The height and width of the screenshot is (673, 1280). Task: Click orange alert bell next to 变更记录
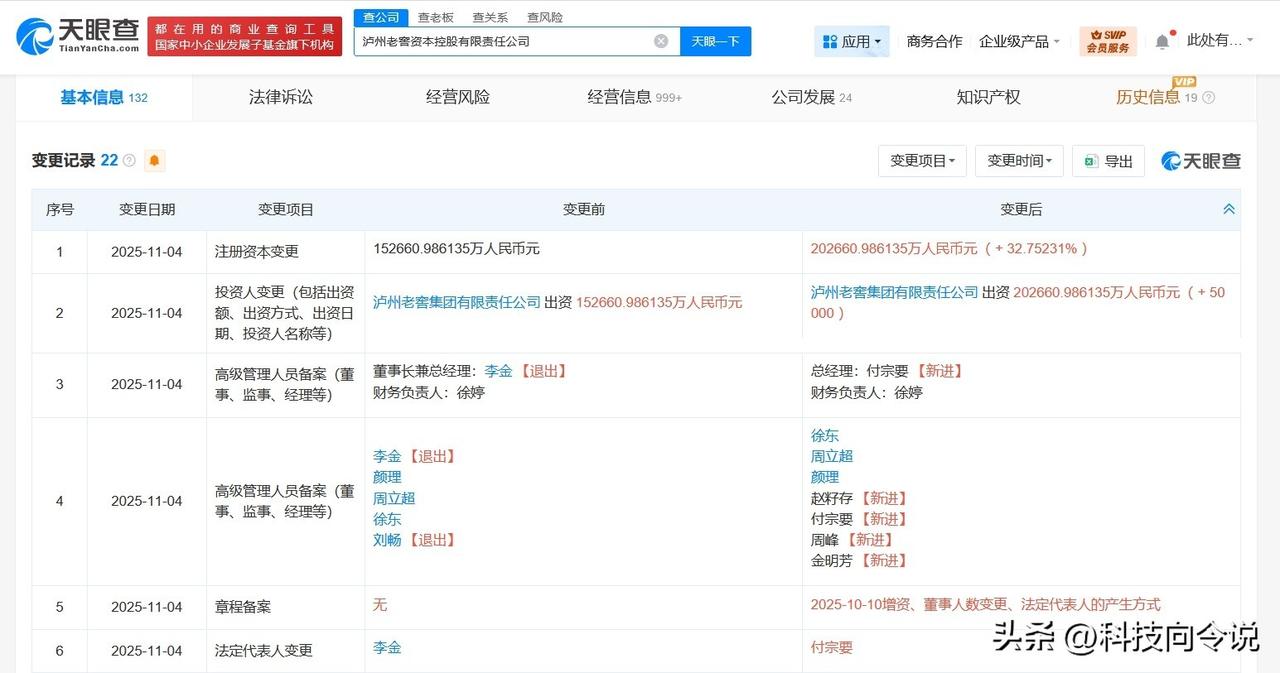point(154,161)
